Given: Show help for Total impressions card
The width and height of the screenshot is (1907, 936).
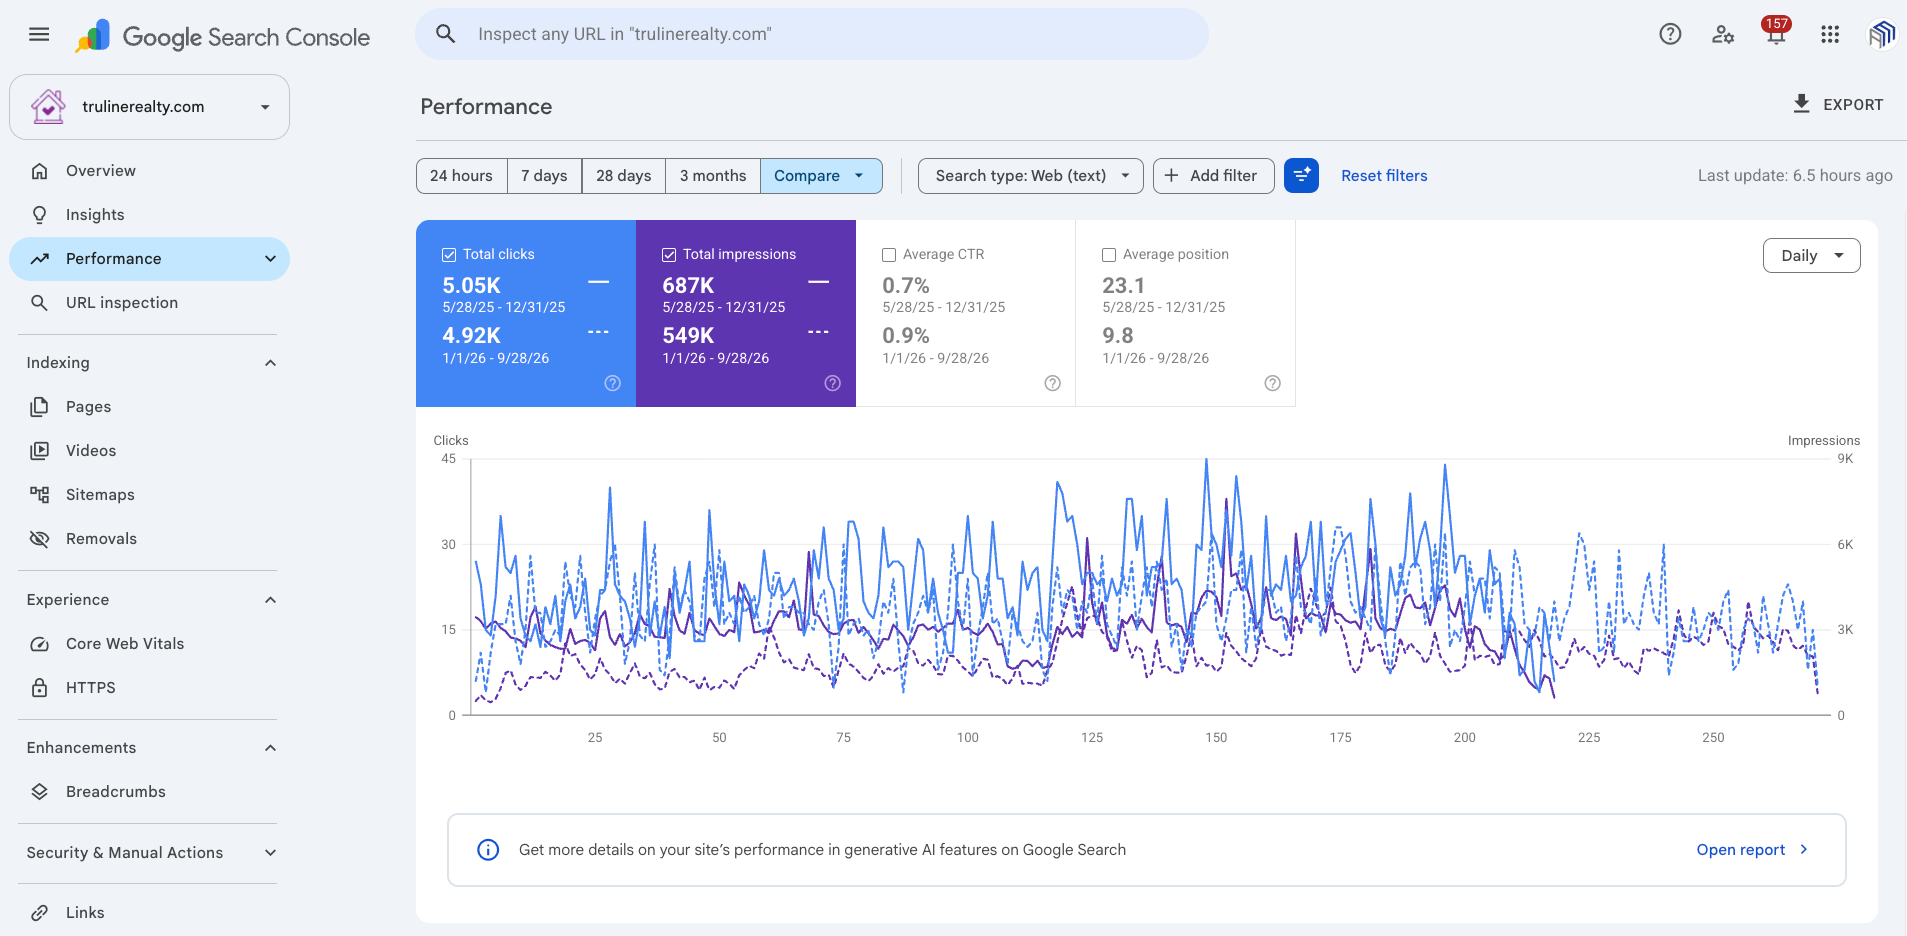Looking at the screenshot, I should (833, 383).
